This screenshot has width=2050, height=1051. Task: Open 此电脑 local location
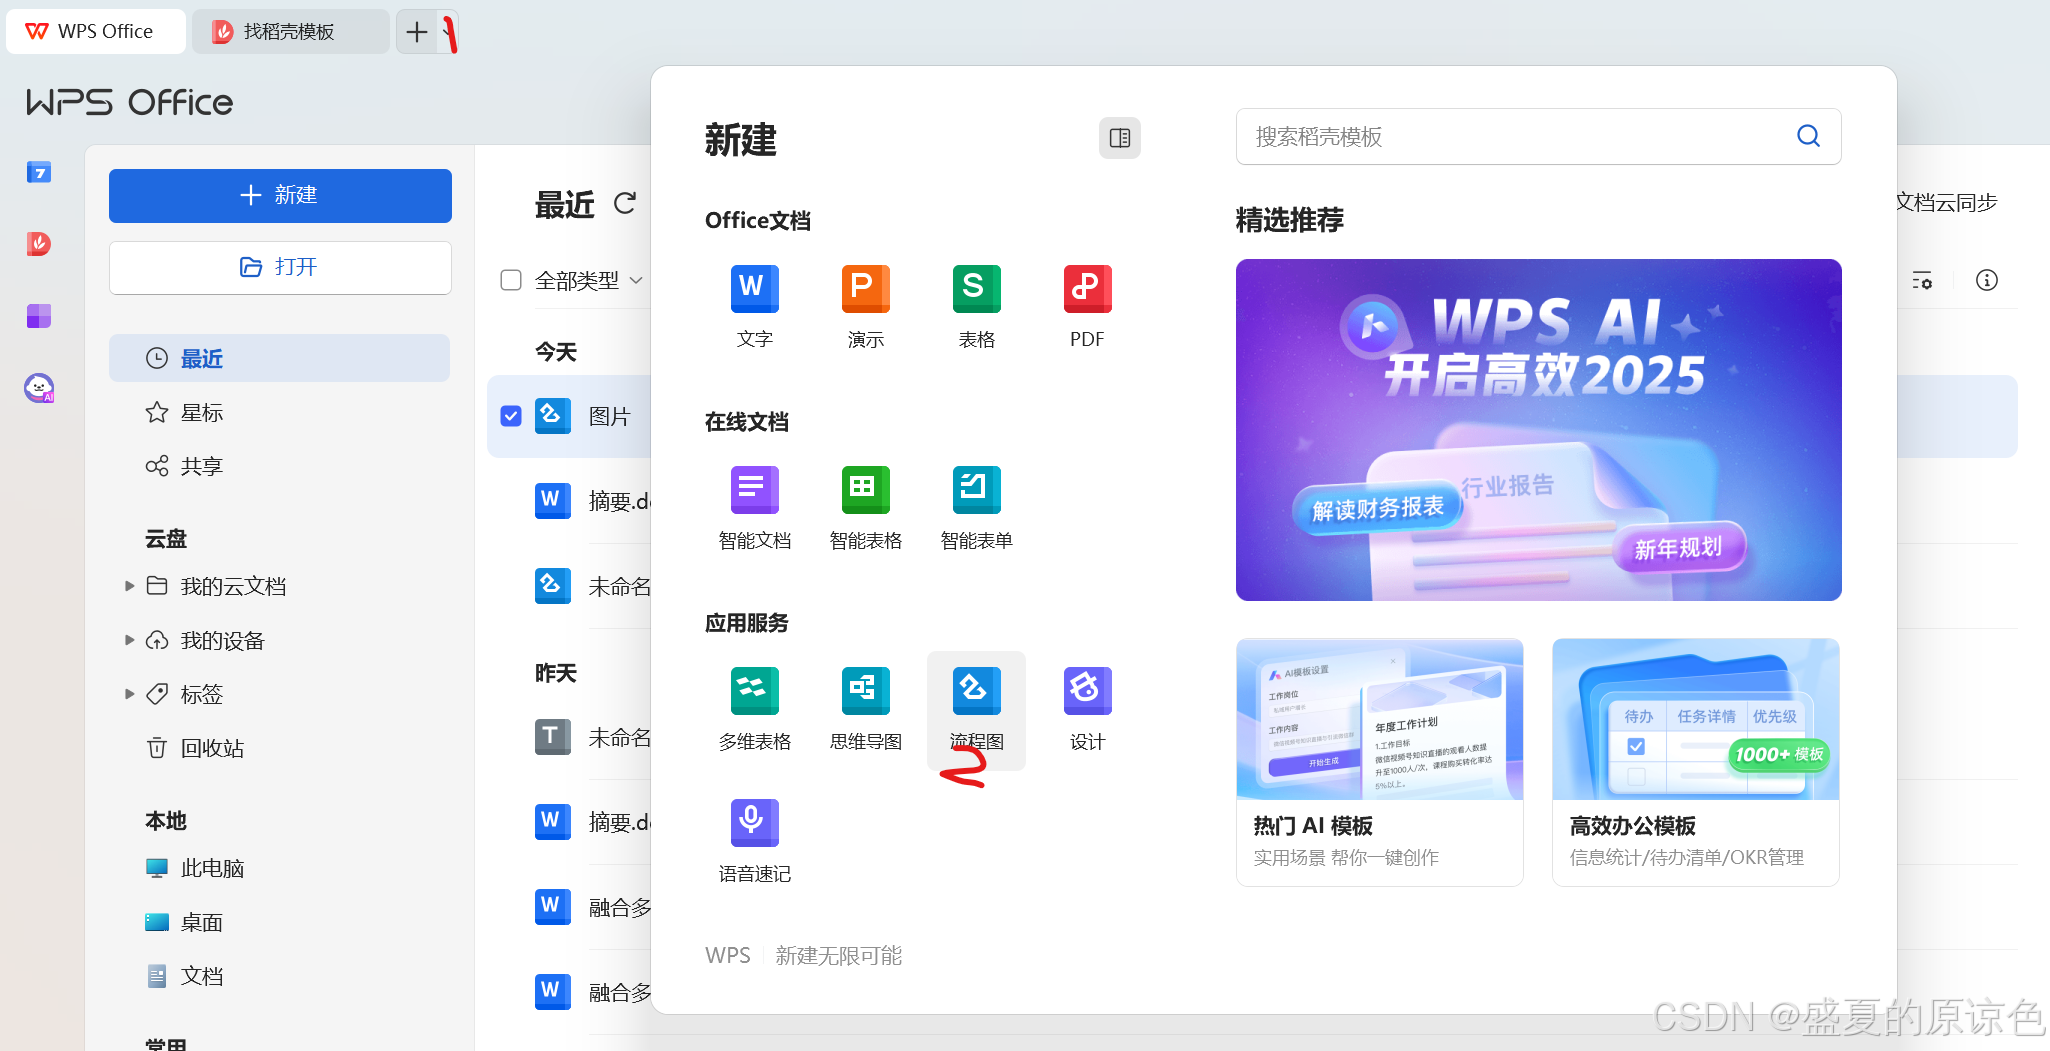(279, 868)
